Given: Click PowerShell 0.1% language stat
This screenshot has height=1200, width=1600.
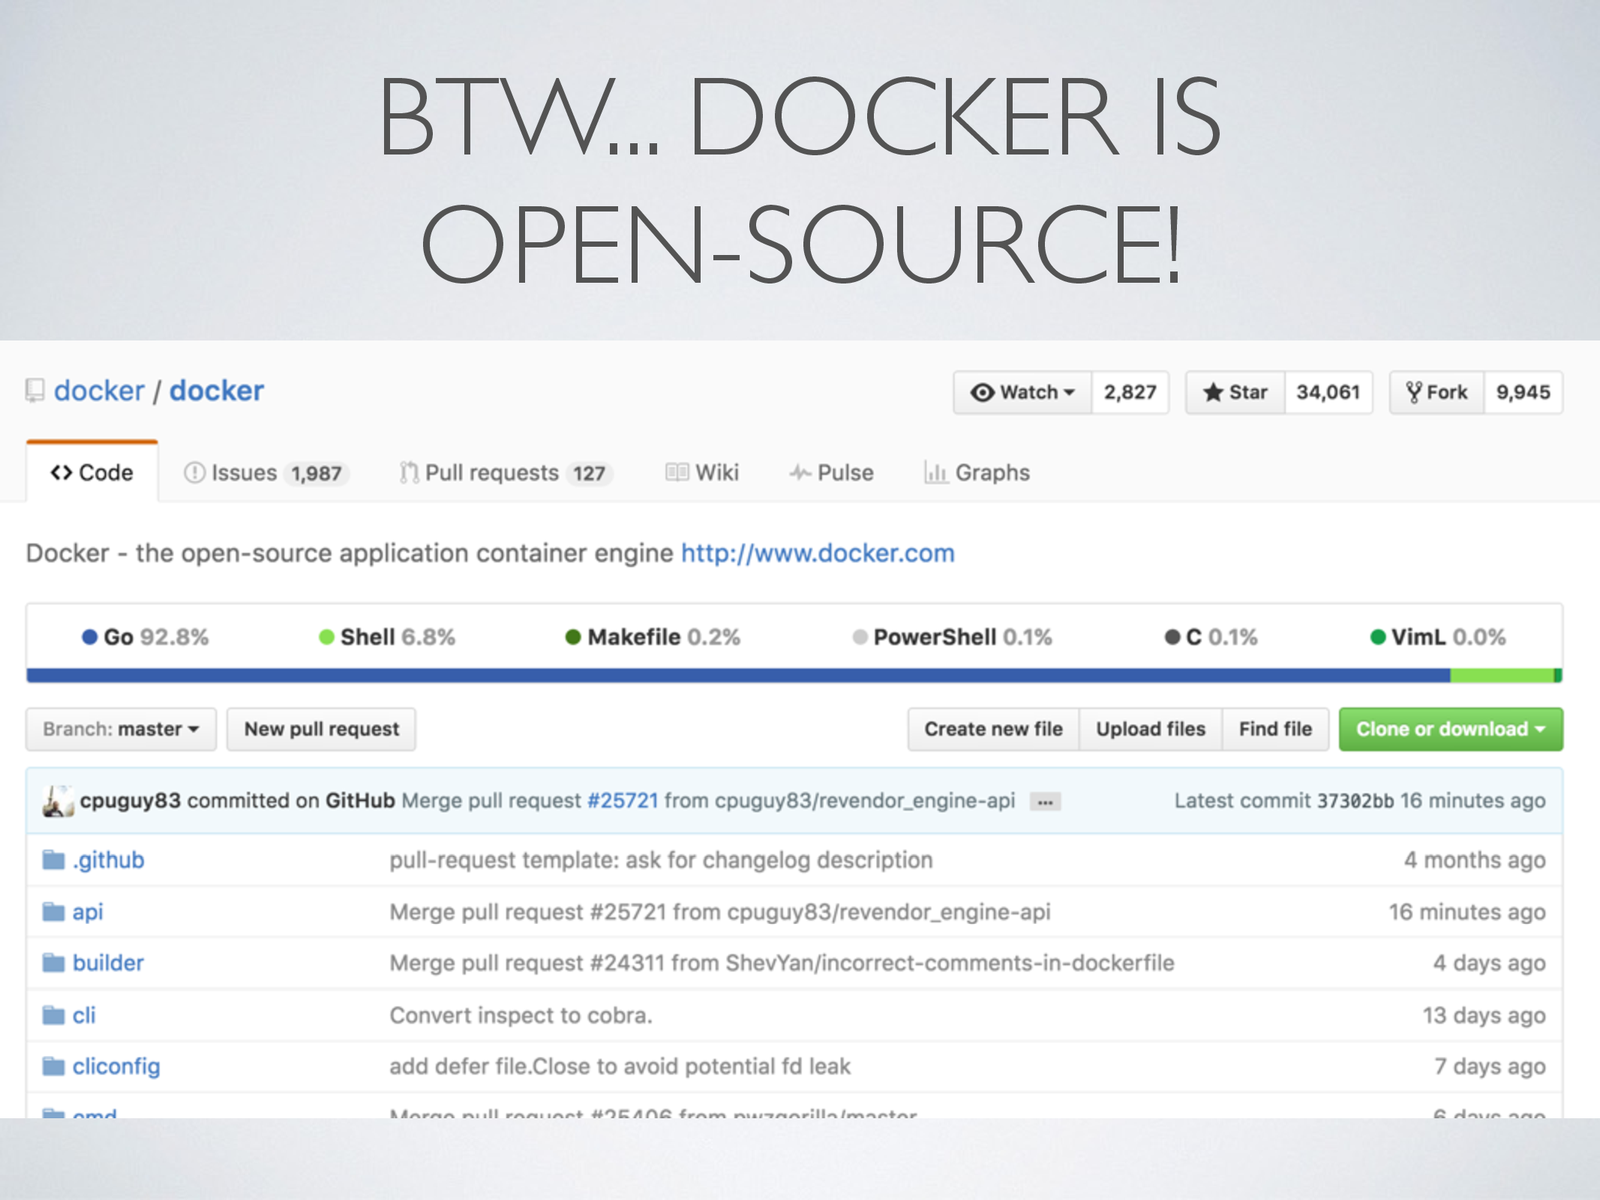Looking at the screenshot, I should tap(952, 637).
